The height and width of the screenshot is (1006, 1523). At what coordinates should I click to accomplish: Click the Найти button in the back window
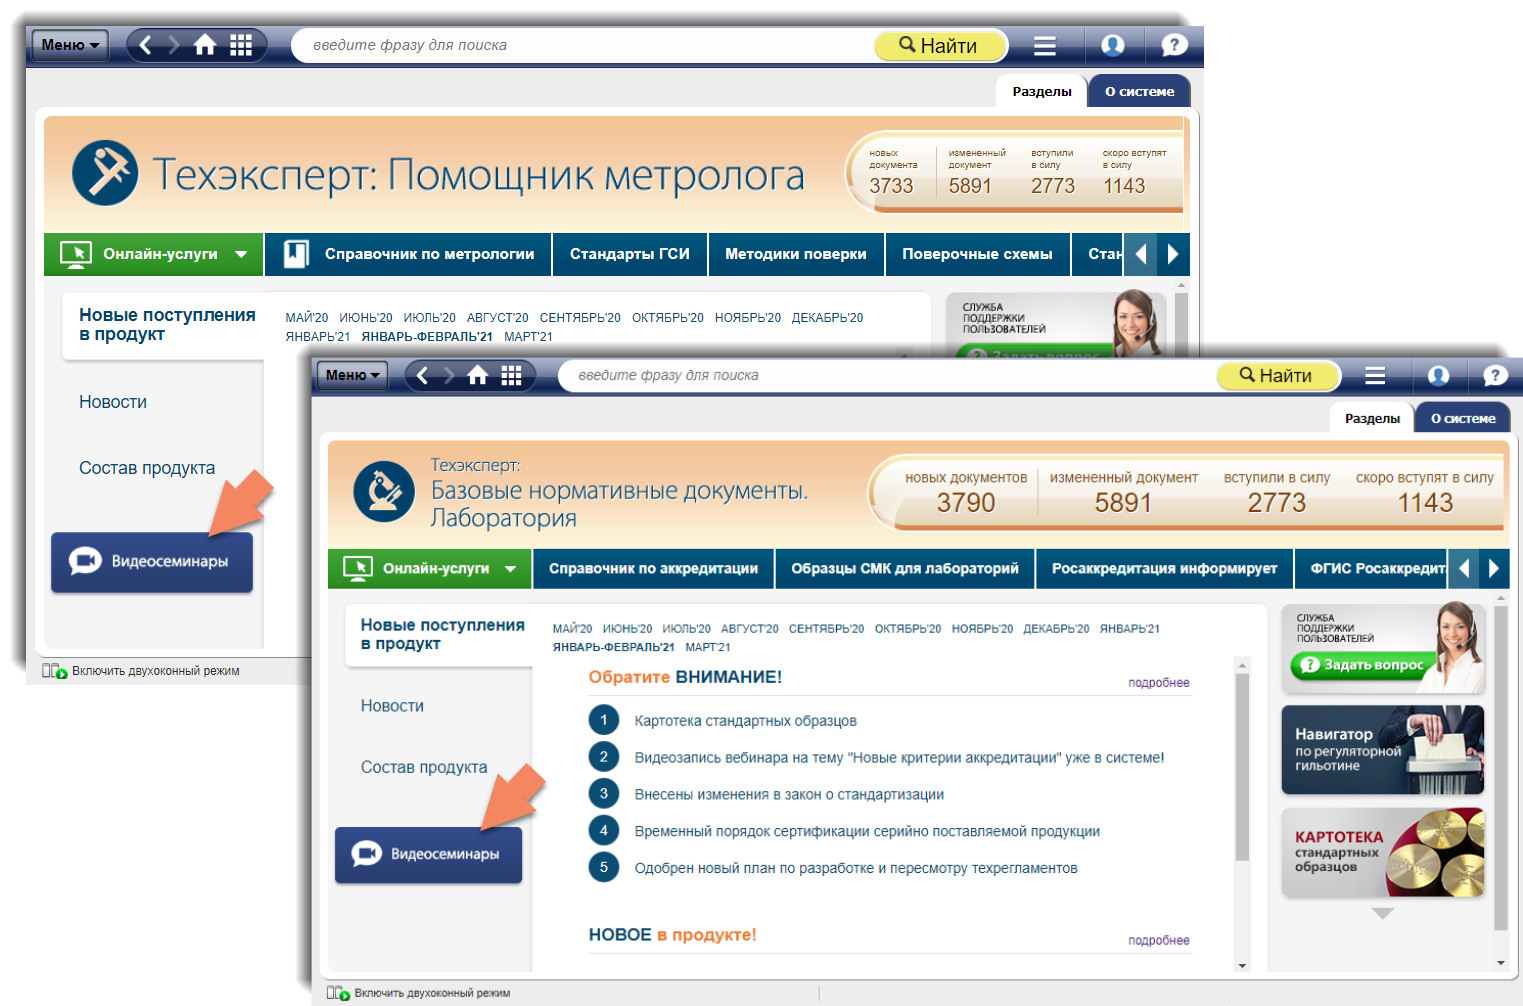click(x=939, y=45)
